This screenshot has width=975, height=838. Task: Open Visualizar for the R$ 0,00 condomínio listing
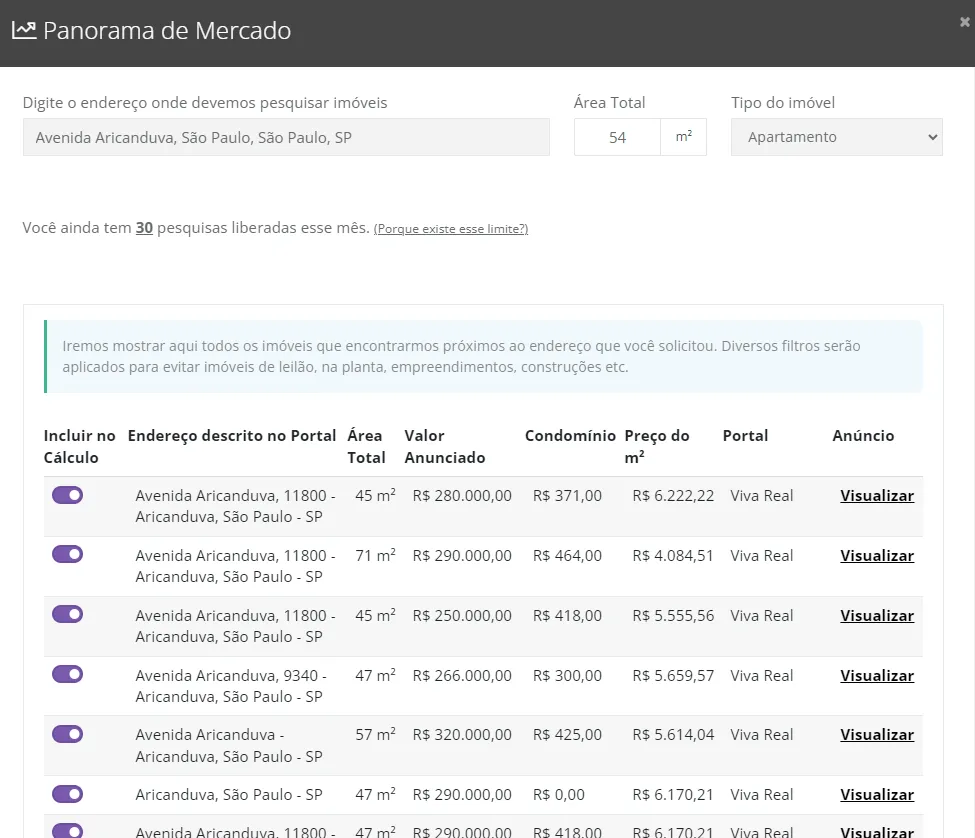(x=876, y=795)
